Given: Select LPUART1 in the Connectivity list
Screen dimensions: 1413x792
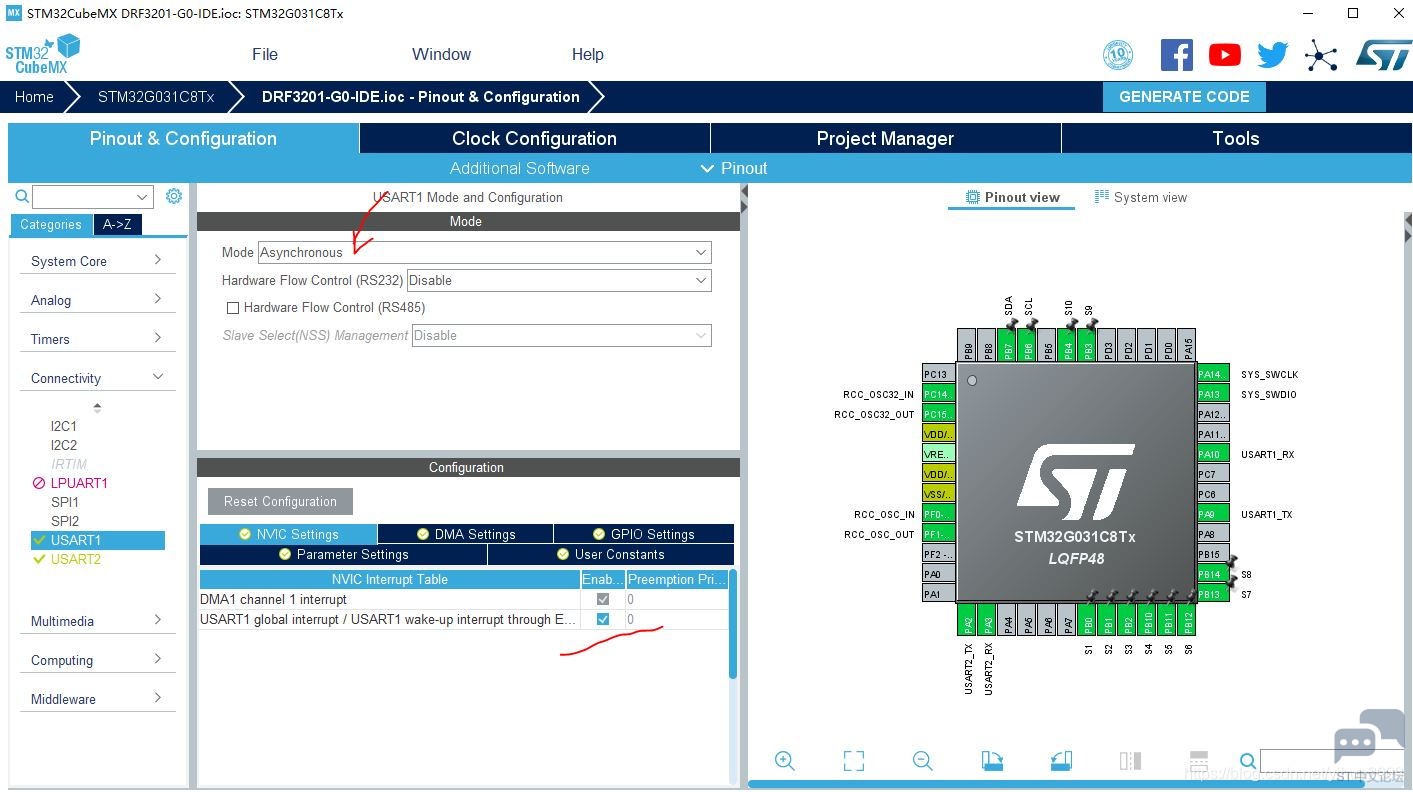Looking at the screenshot, I should coord(79,483).
